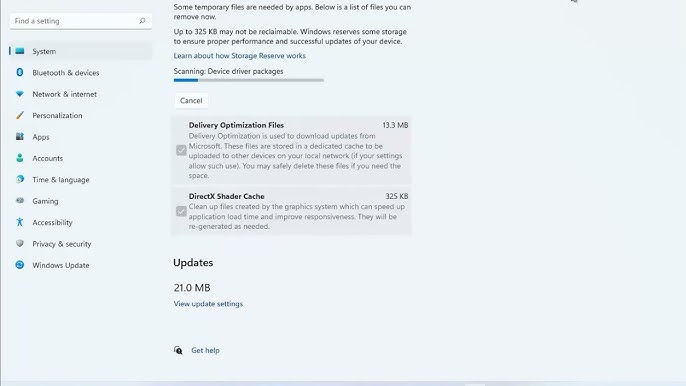Select the Network & internet wifi icon
The height and width of the screenshot is (386, 686).
pos(20,94)
